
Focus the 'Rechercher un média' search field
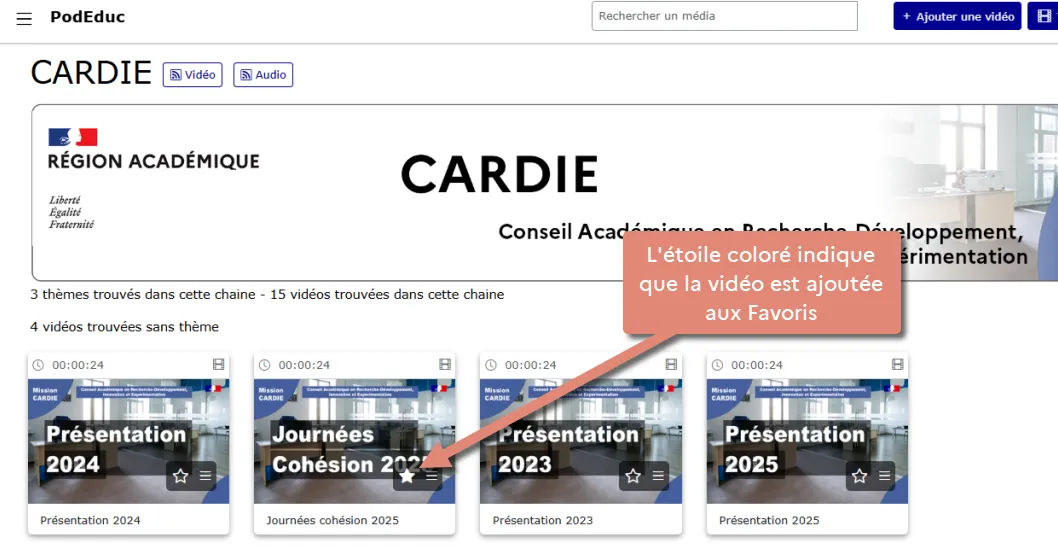click(x=724, y=16)
